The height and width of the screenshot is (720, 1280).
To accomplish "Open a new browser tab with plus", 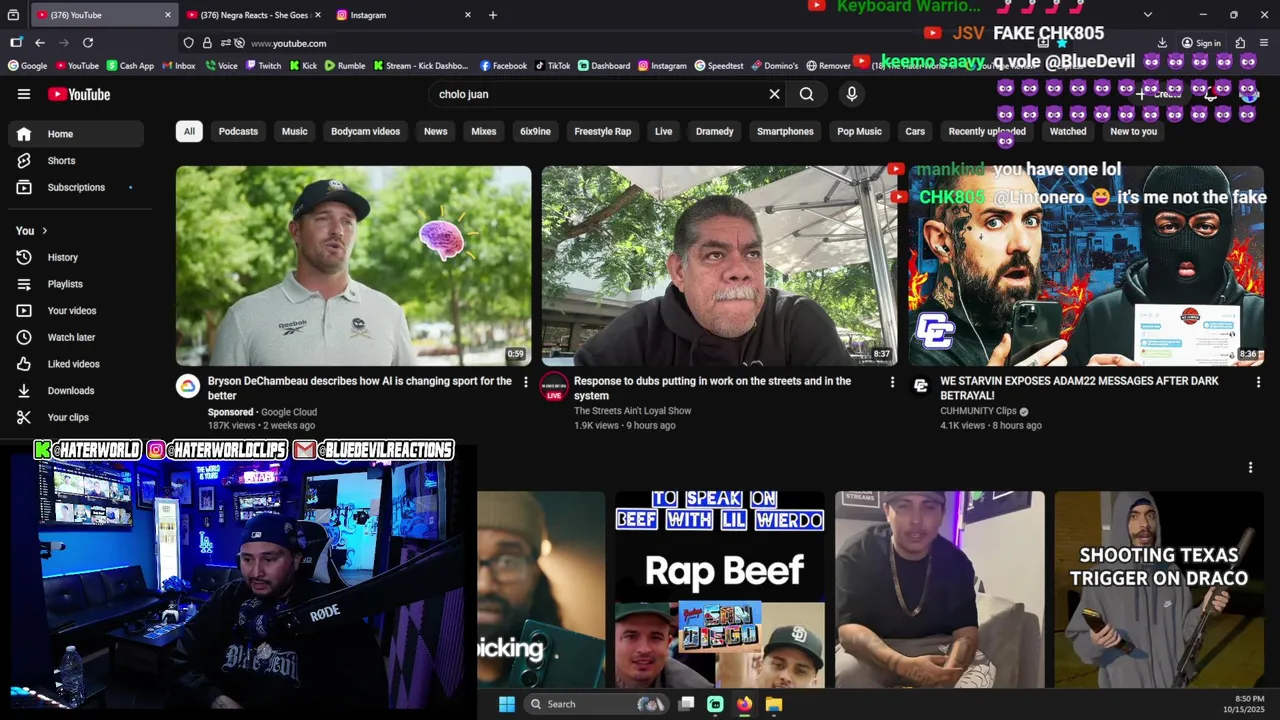I will (492, 15).
